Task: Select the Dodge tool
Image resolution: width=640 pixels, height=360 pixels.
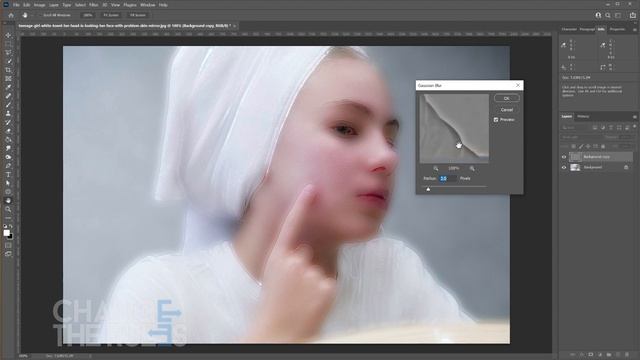Action: pos(8,157)
